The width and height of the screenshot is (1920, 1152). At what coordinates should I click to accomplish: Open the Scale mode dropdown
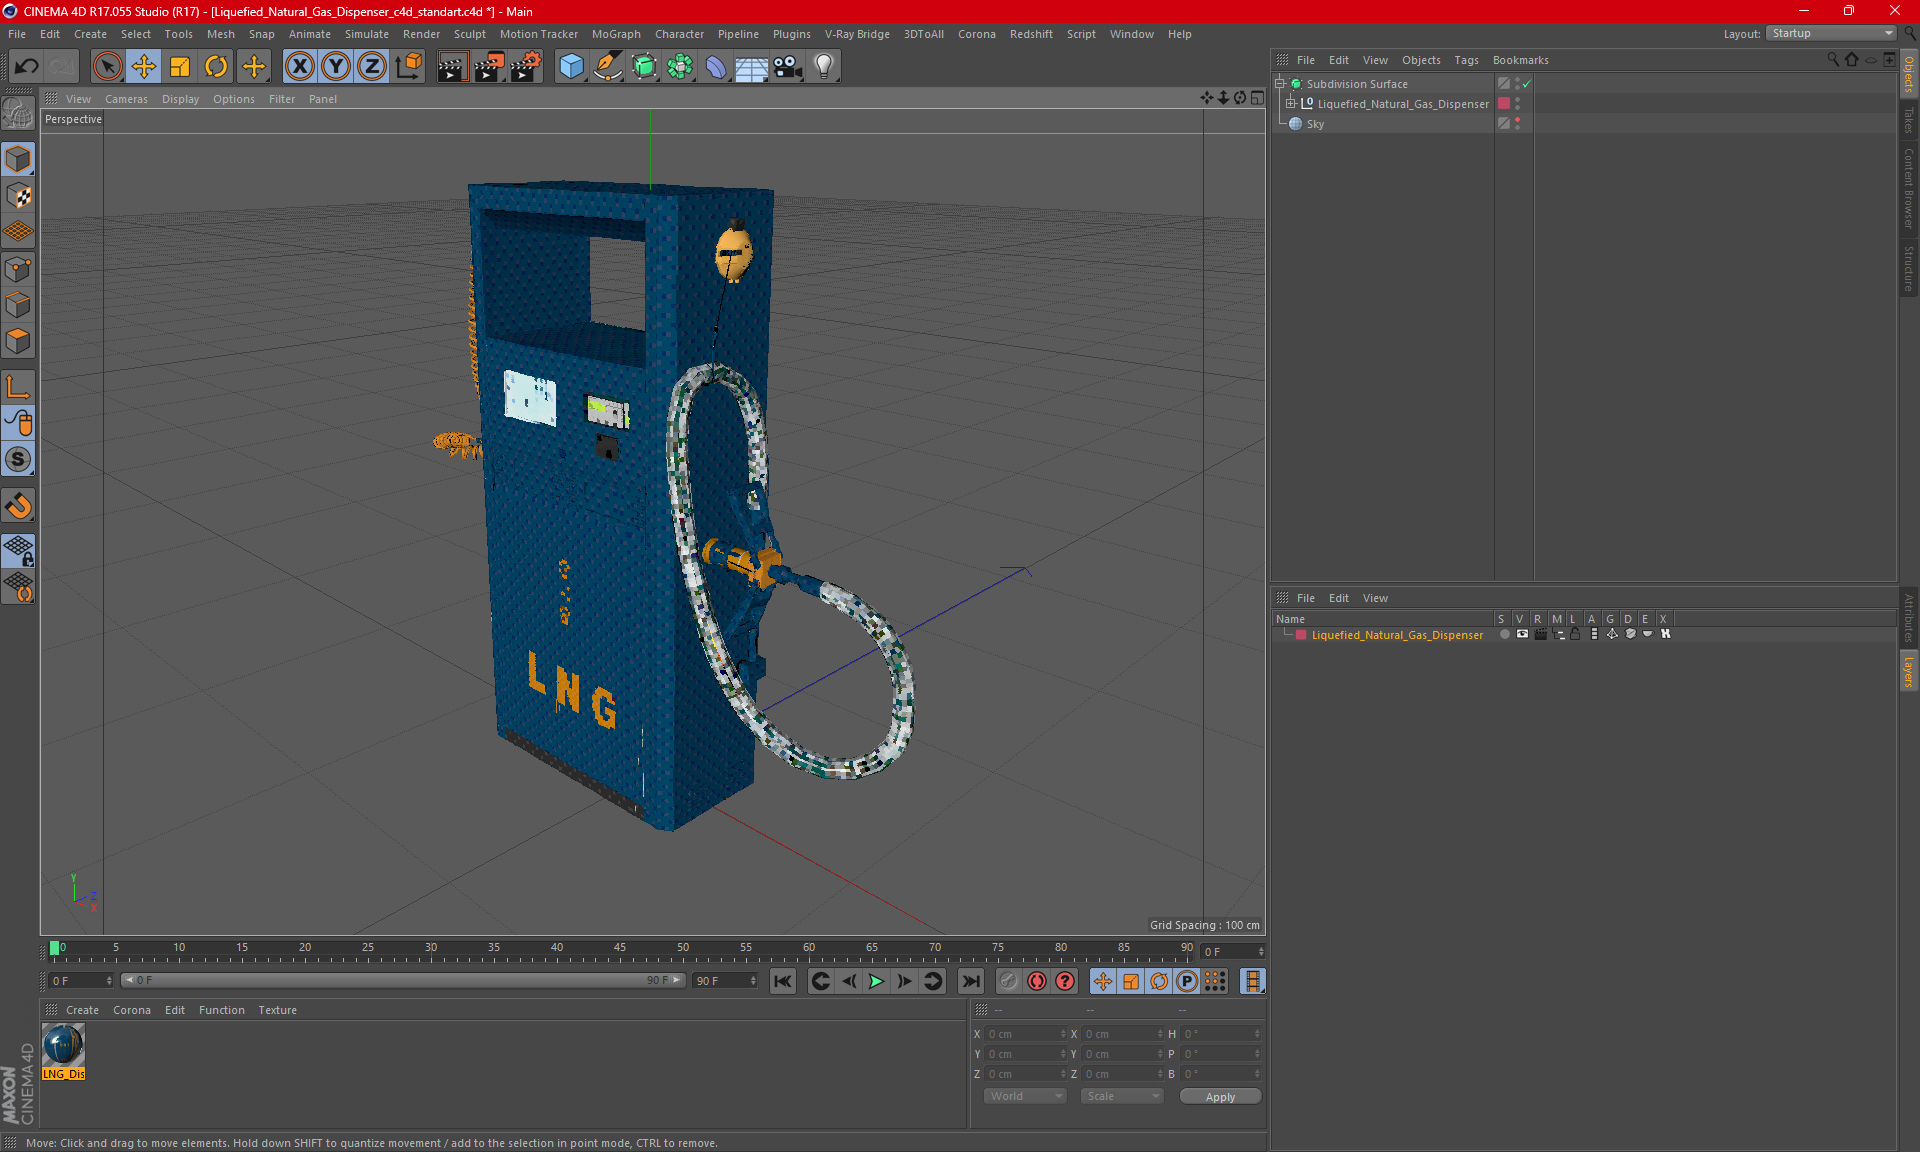point(1122,1096)
